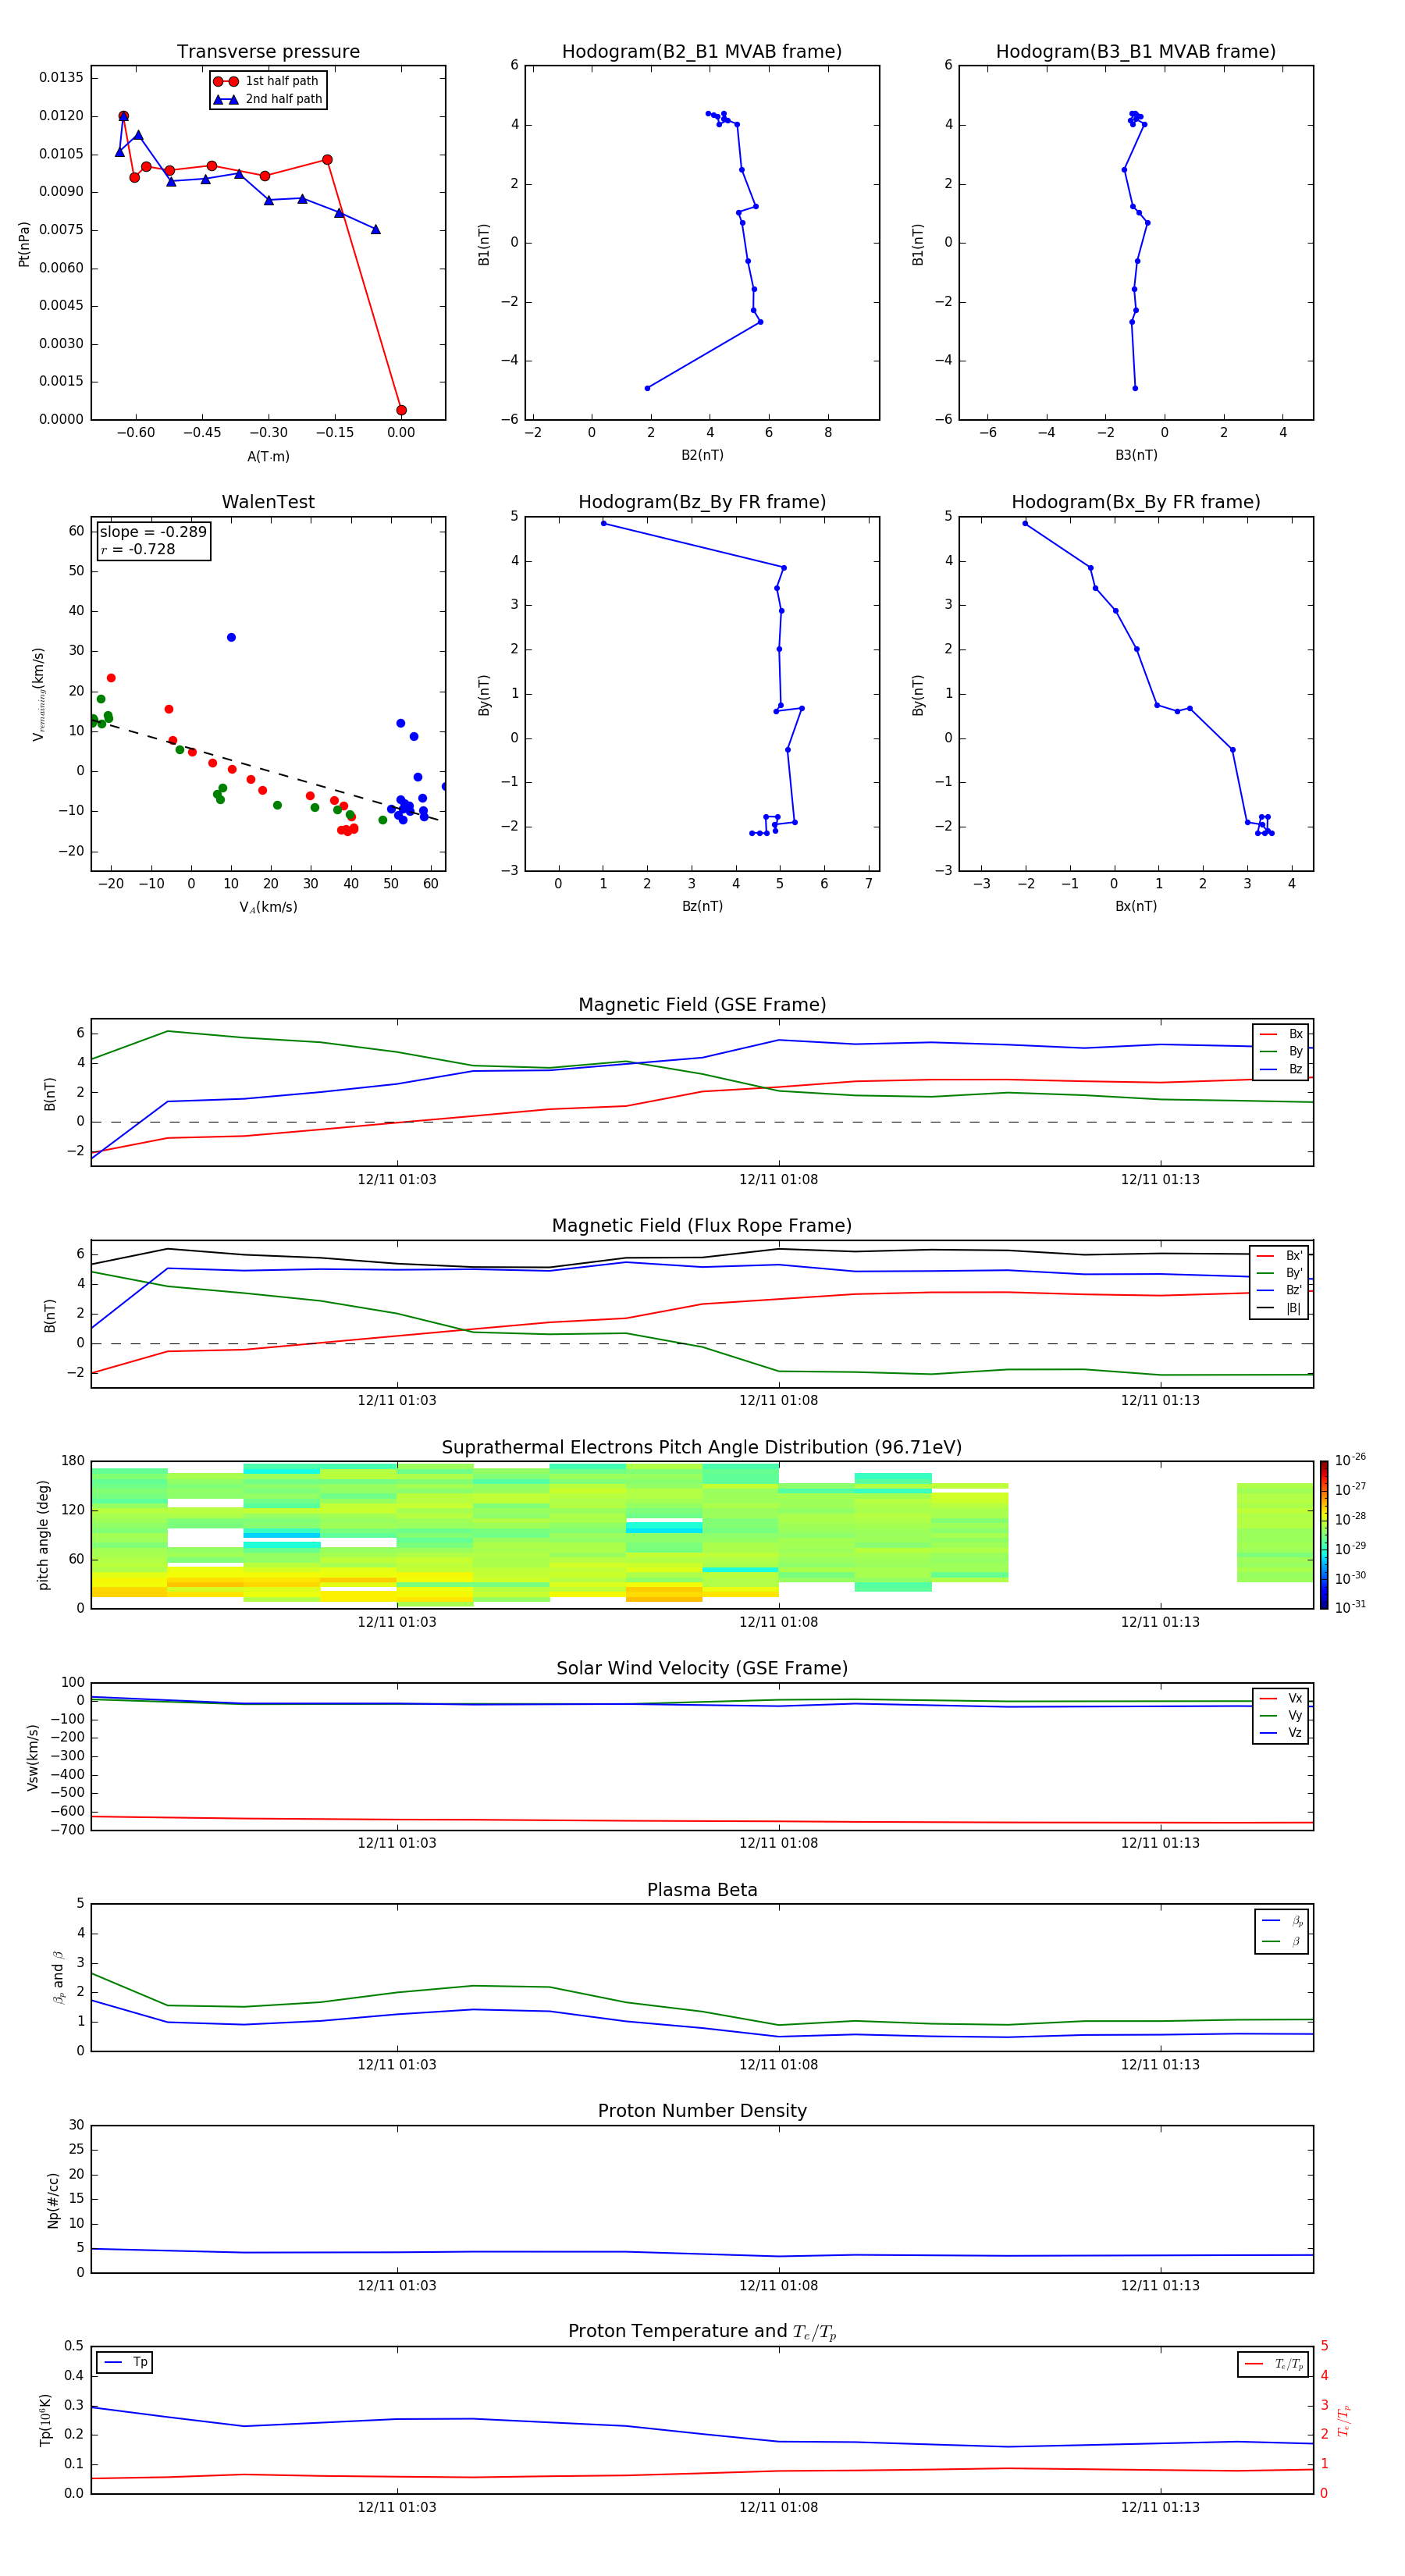
Task: Click the 'pitch angle (deg)' axis label
Action: tap(43, 1535)
